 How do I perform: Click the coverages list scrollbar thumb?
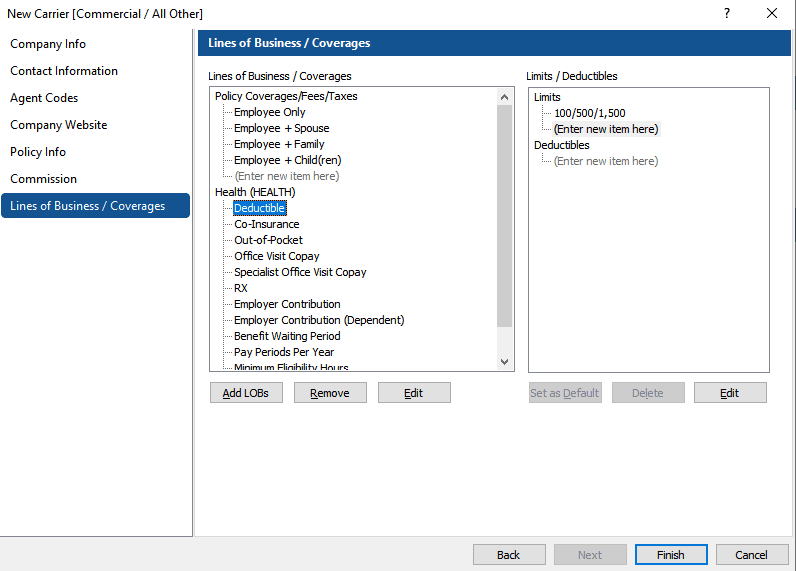[x=504, y=216]
